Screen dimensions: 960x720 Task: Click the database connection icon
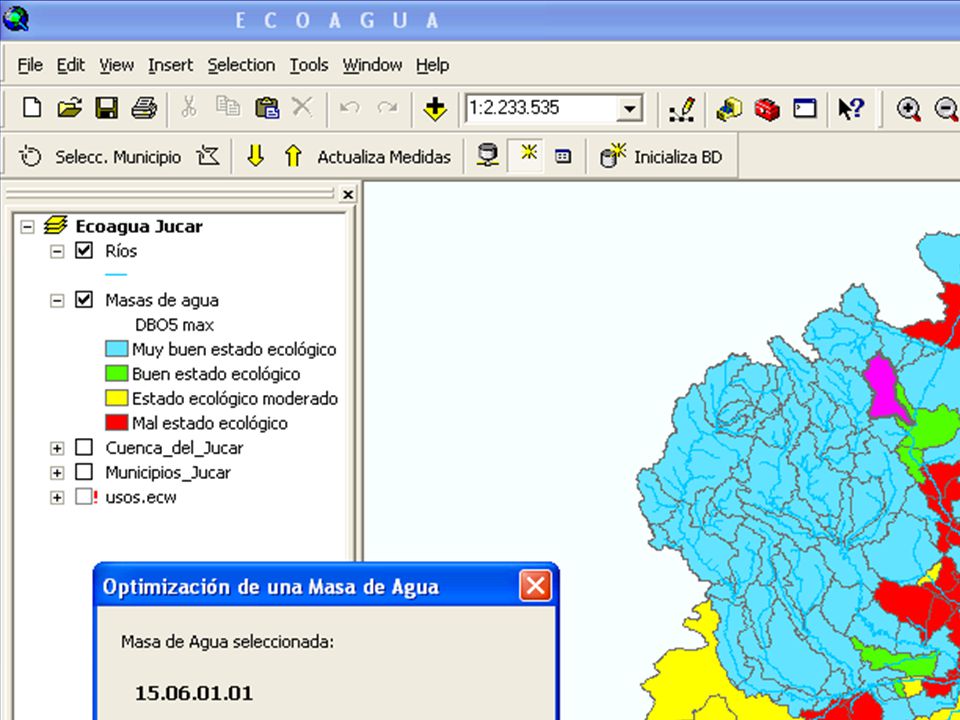coord(487,156)
